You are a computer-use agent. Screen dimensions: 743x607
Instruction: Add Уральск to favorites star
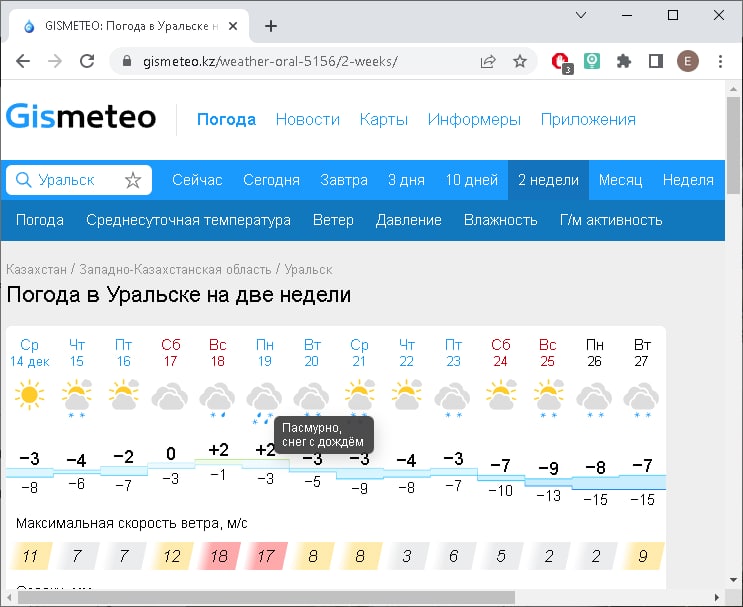click(133, 180)
